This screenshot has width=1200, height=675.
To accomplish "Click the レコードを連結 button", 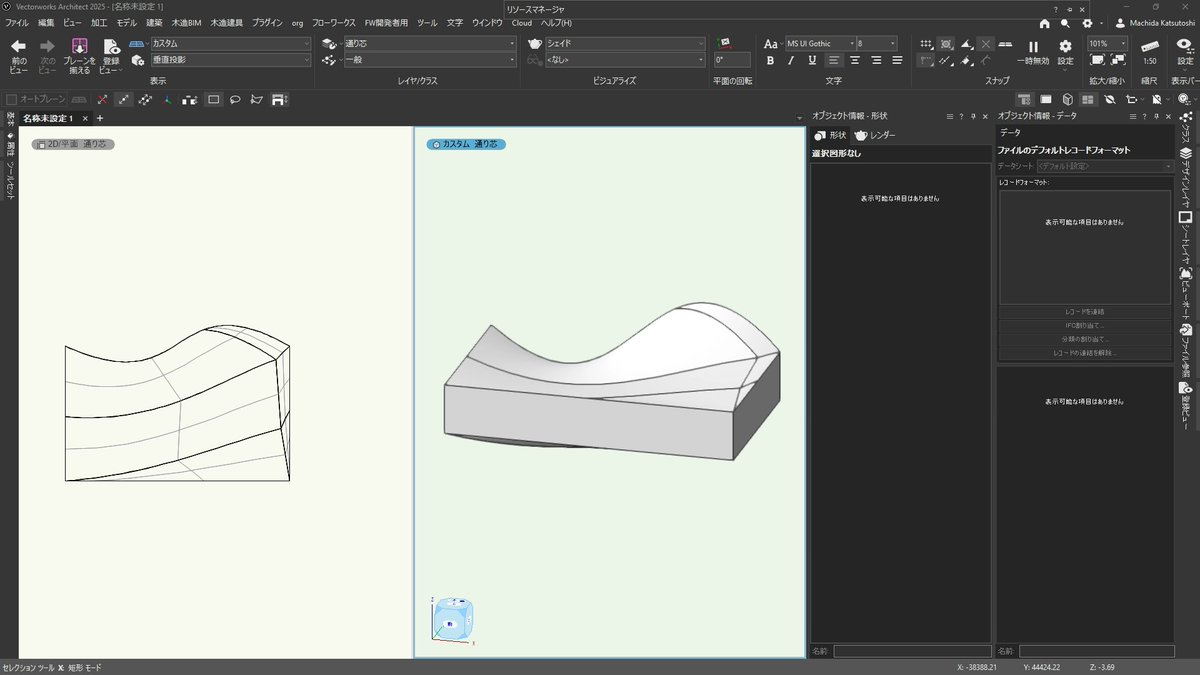I will point(1087,311).
